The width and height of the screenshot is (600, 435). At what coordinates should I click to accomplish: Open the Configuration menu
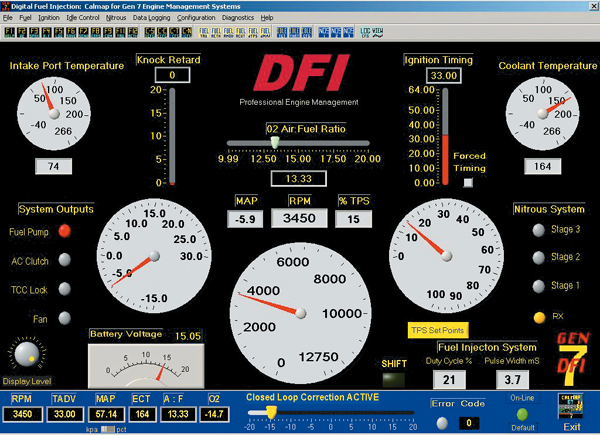coord(196,18)
